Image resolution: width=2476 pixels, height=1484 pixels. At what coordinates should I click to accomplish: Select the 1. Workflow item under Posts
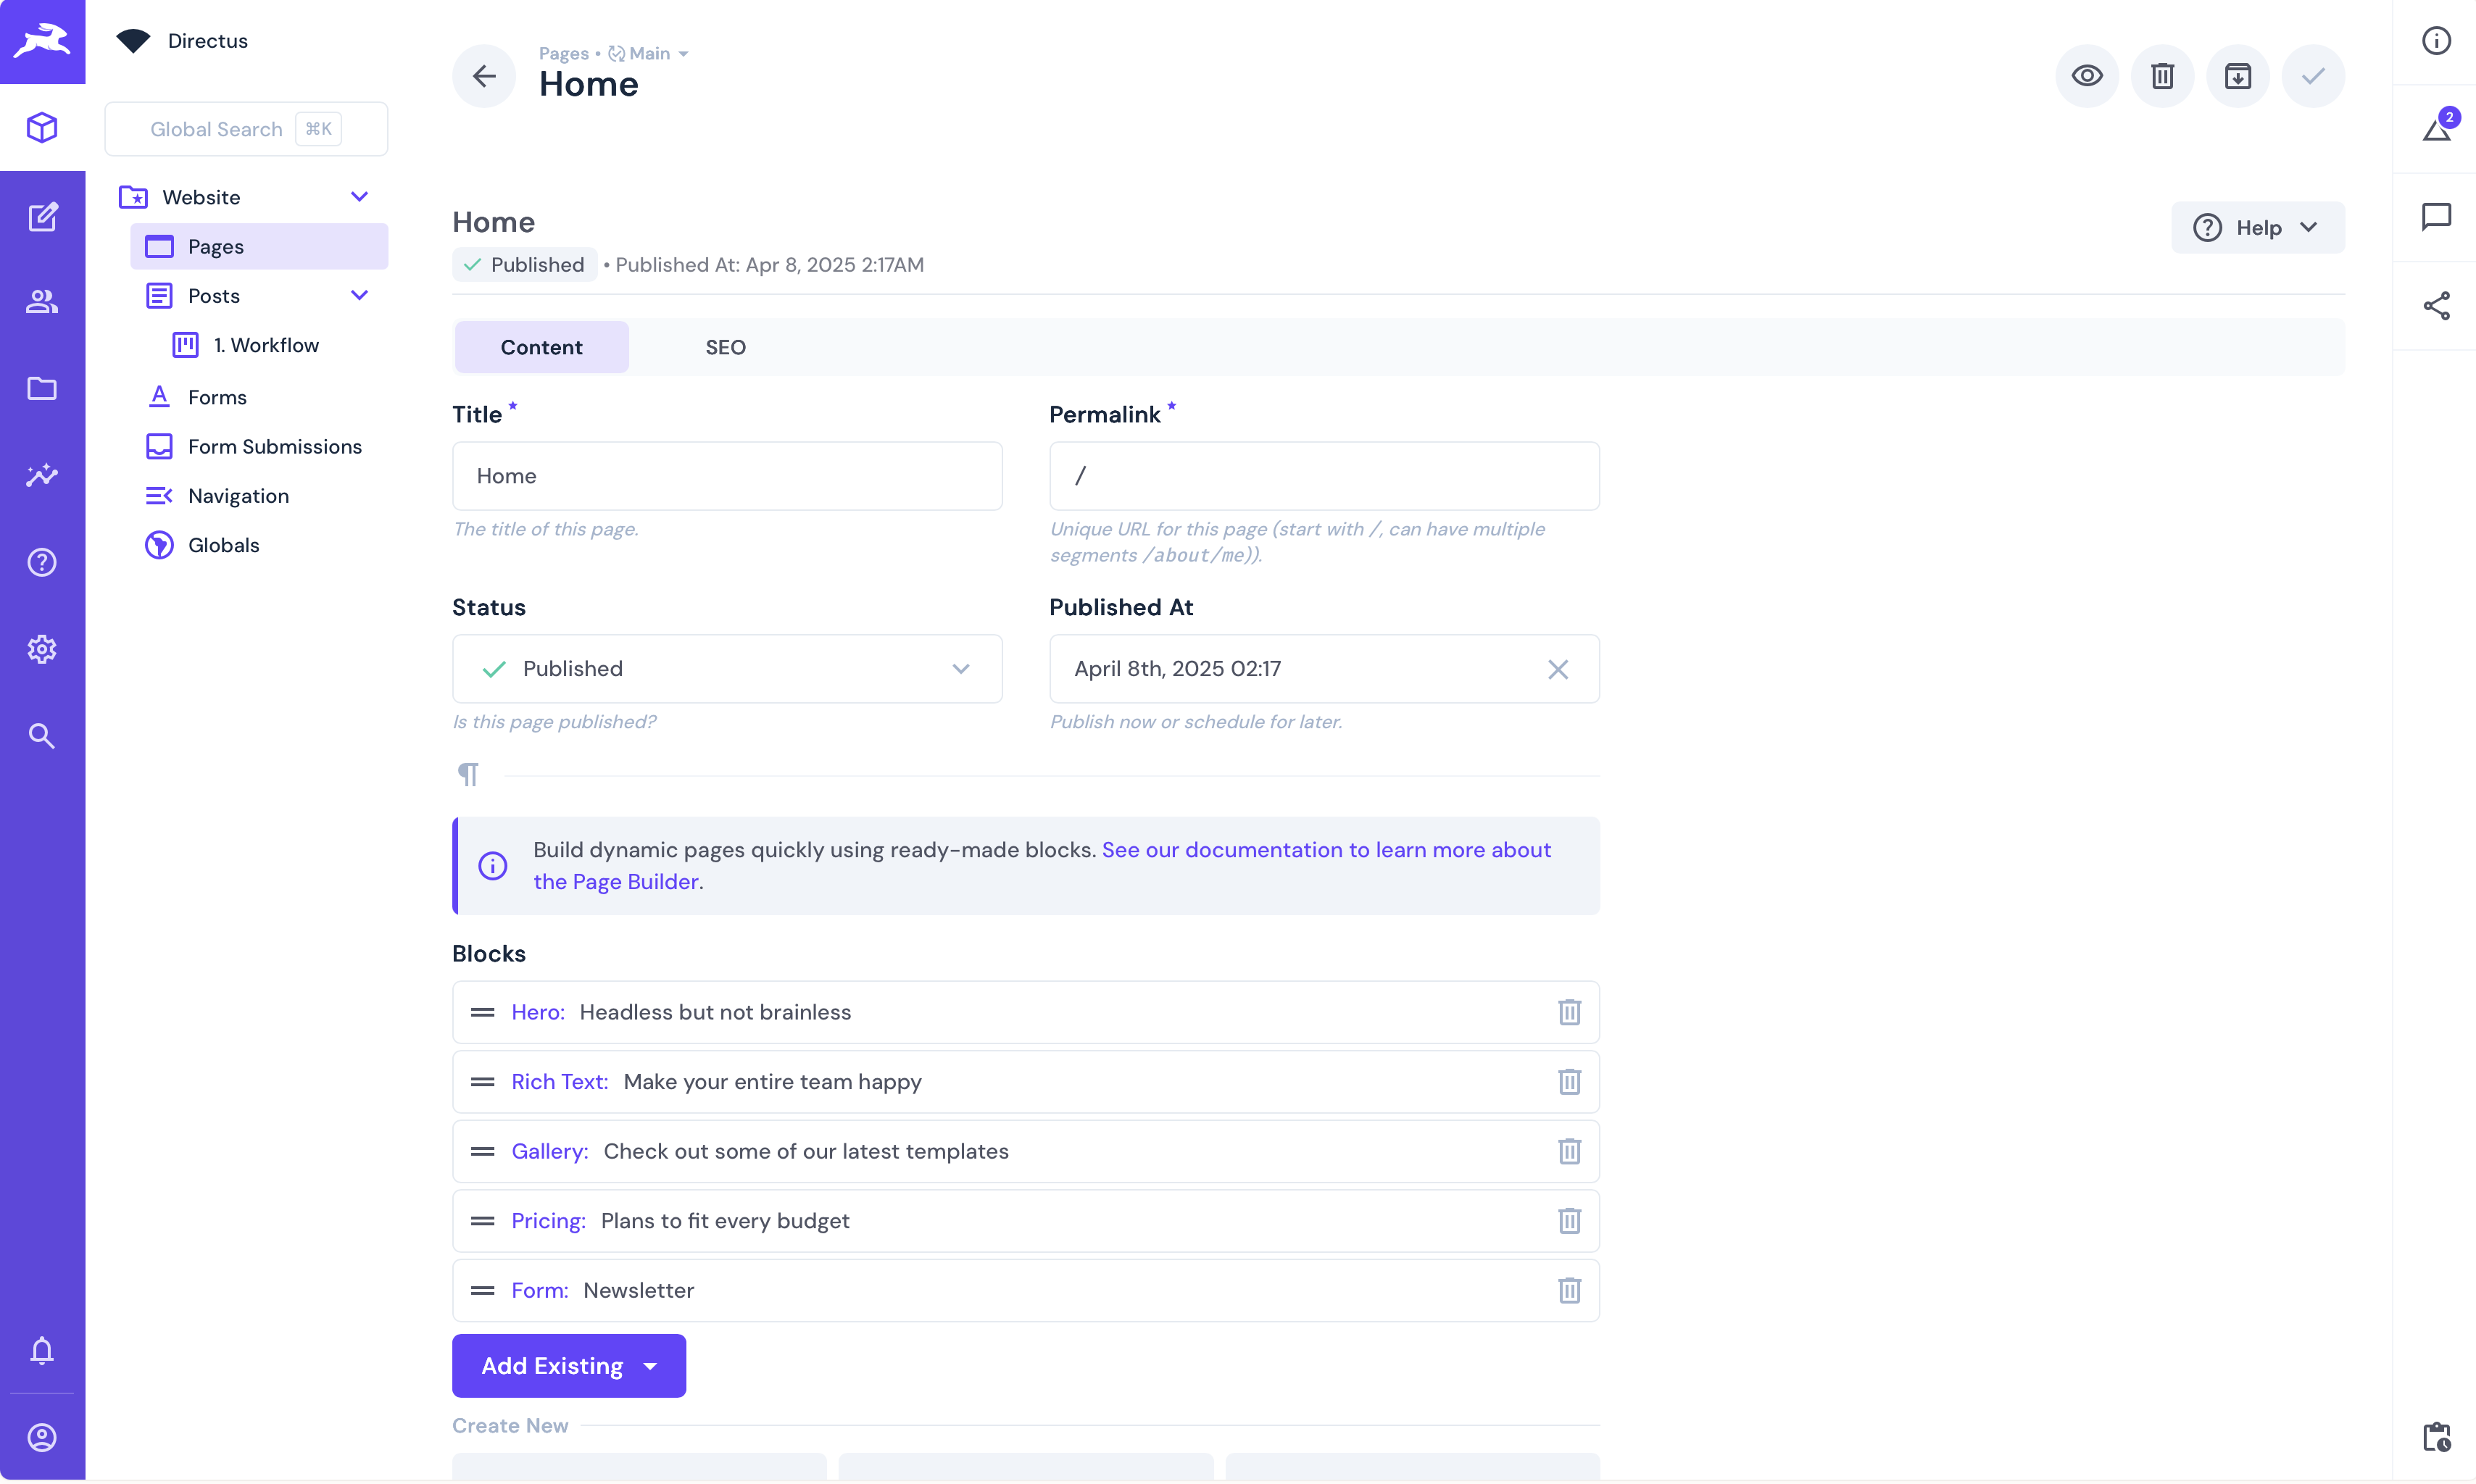coord(267,344)
